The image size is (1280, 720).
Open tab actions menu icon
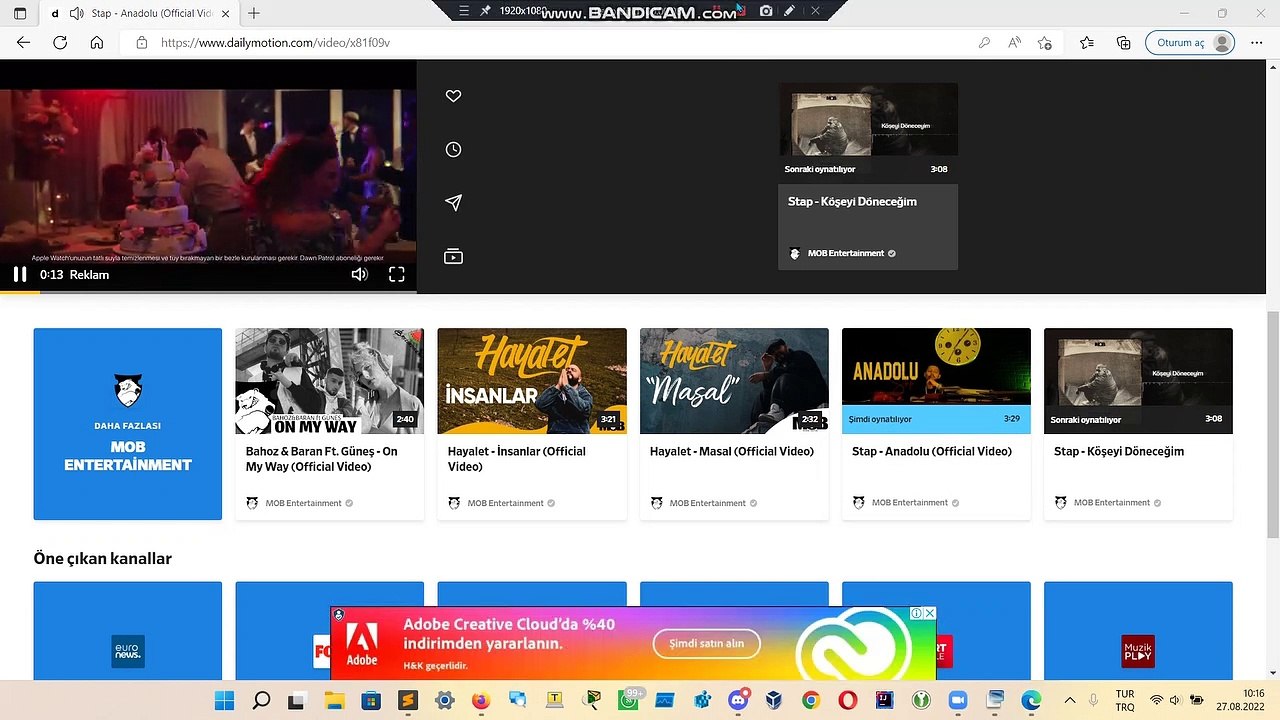pyautogui.click(x=20, y=13)
